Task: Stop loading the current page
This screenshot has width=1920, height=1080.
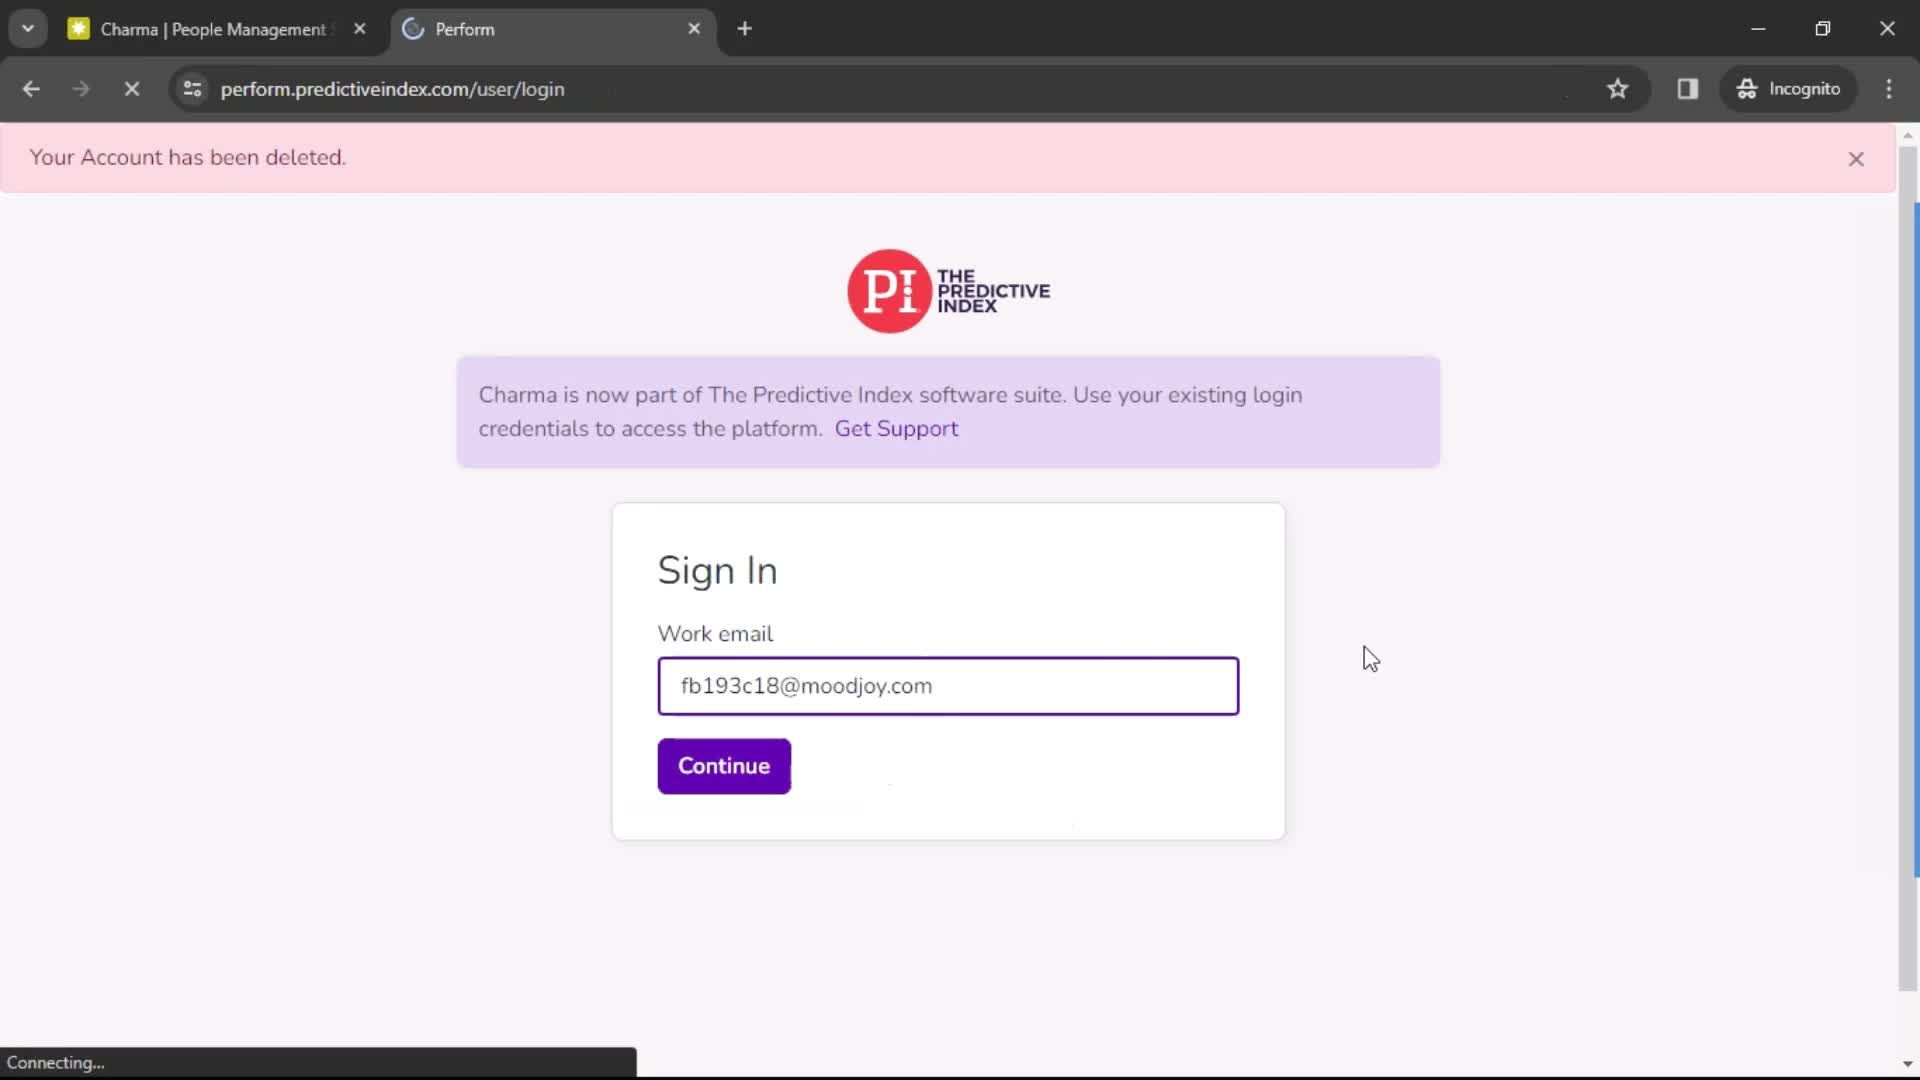Action: pos(131,89)
